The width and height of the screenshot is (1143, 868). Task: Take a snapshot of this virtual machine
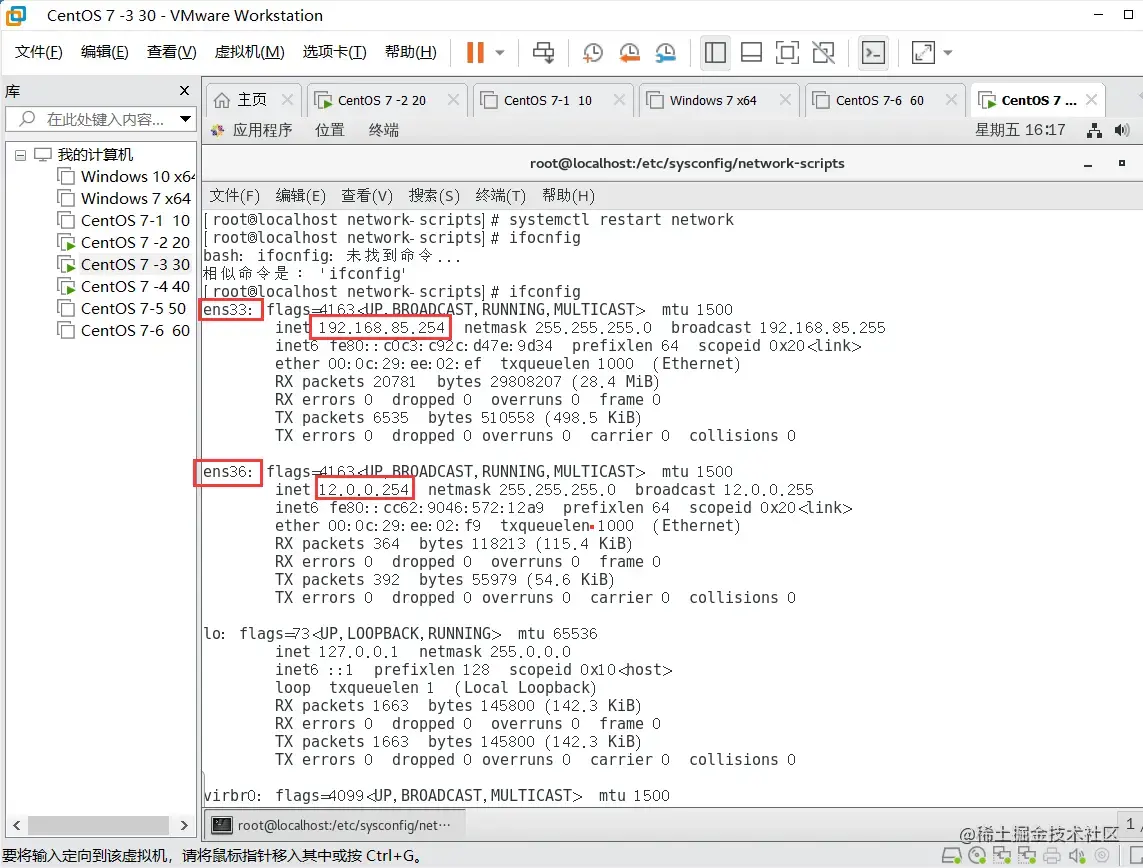click(x=593, y=52)
